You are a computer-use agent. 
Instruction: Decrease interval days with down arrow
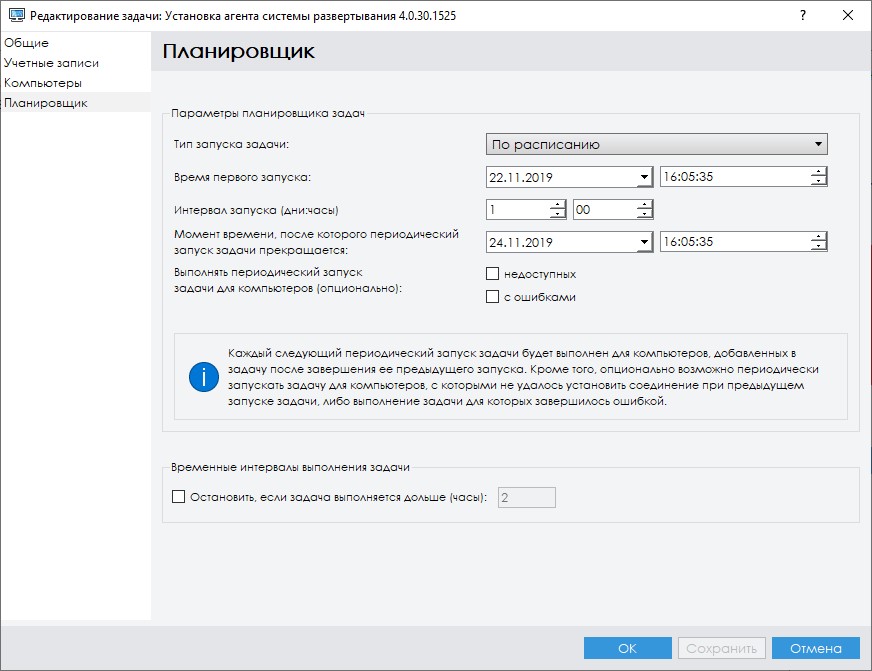point(557,214)
